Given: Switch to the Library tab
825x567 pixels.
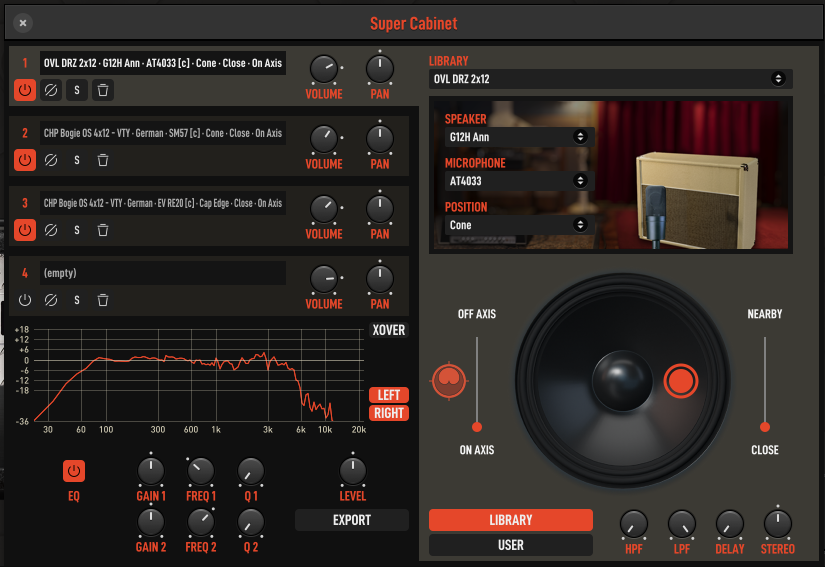Looking at the screenshot, I should coord(510,520).
